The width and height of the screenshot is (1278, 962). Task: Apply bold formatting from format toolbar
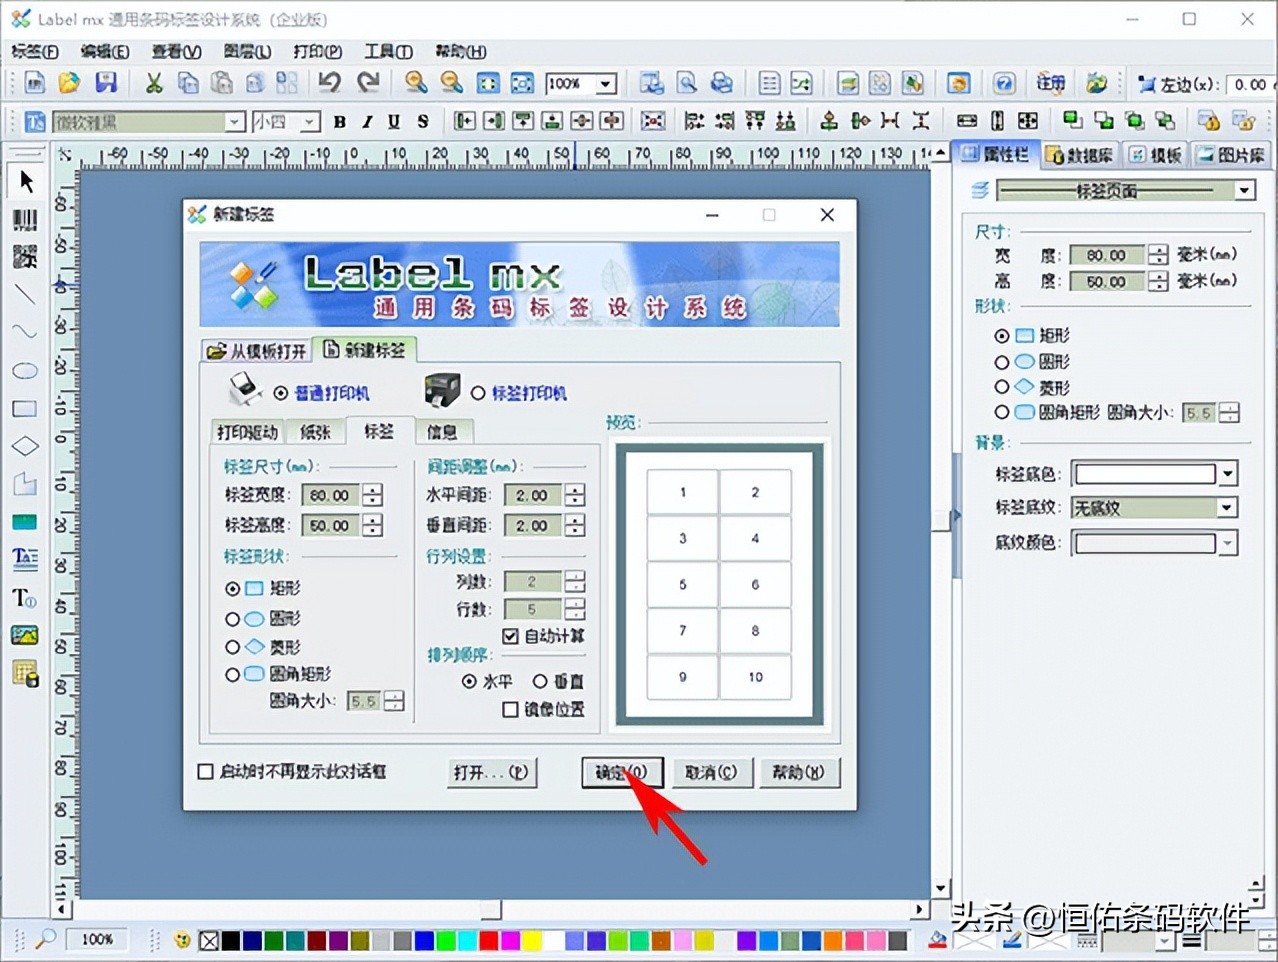[339, 120]
